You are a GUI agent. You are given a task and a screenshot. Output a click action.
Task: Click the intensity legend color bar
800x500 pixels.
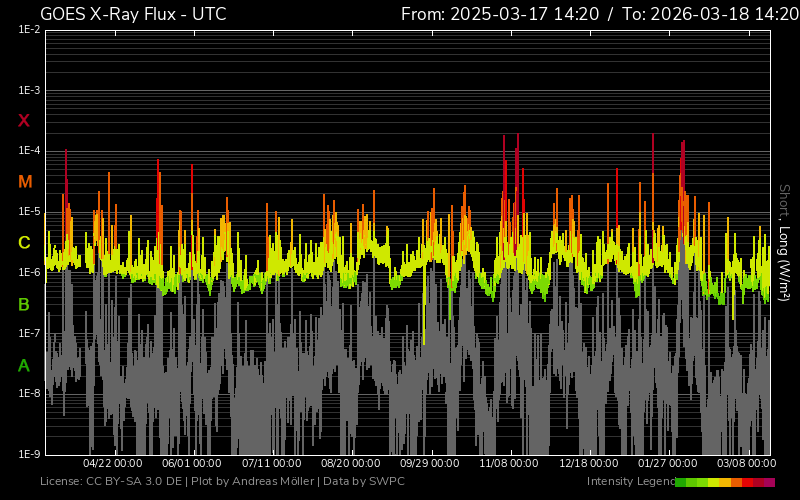point(724,482)
